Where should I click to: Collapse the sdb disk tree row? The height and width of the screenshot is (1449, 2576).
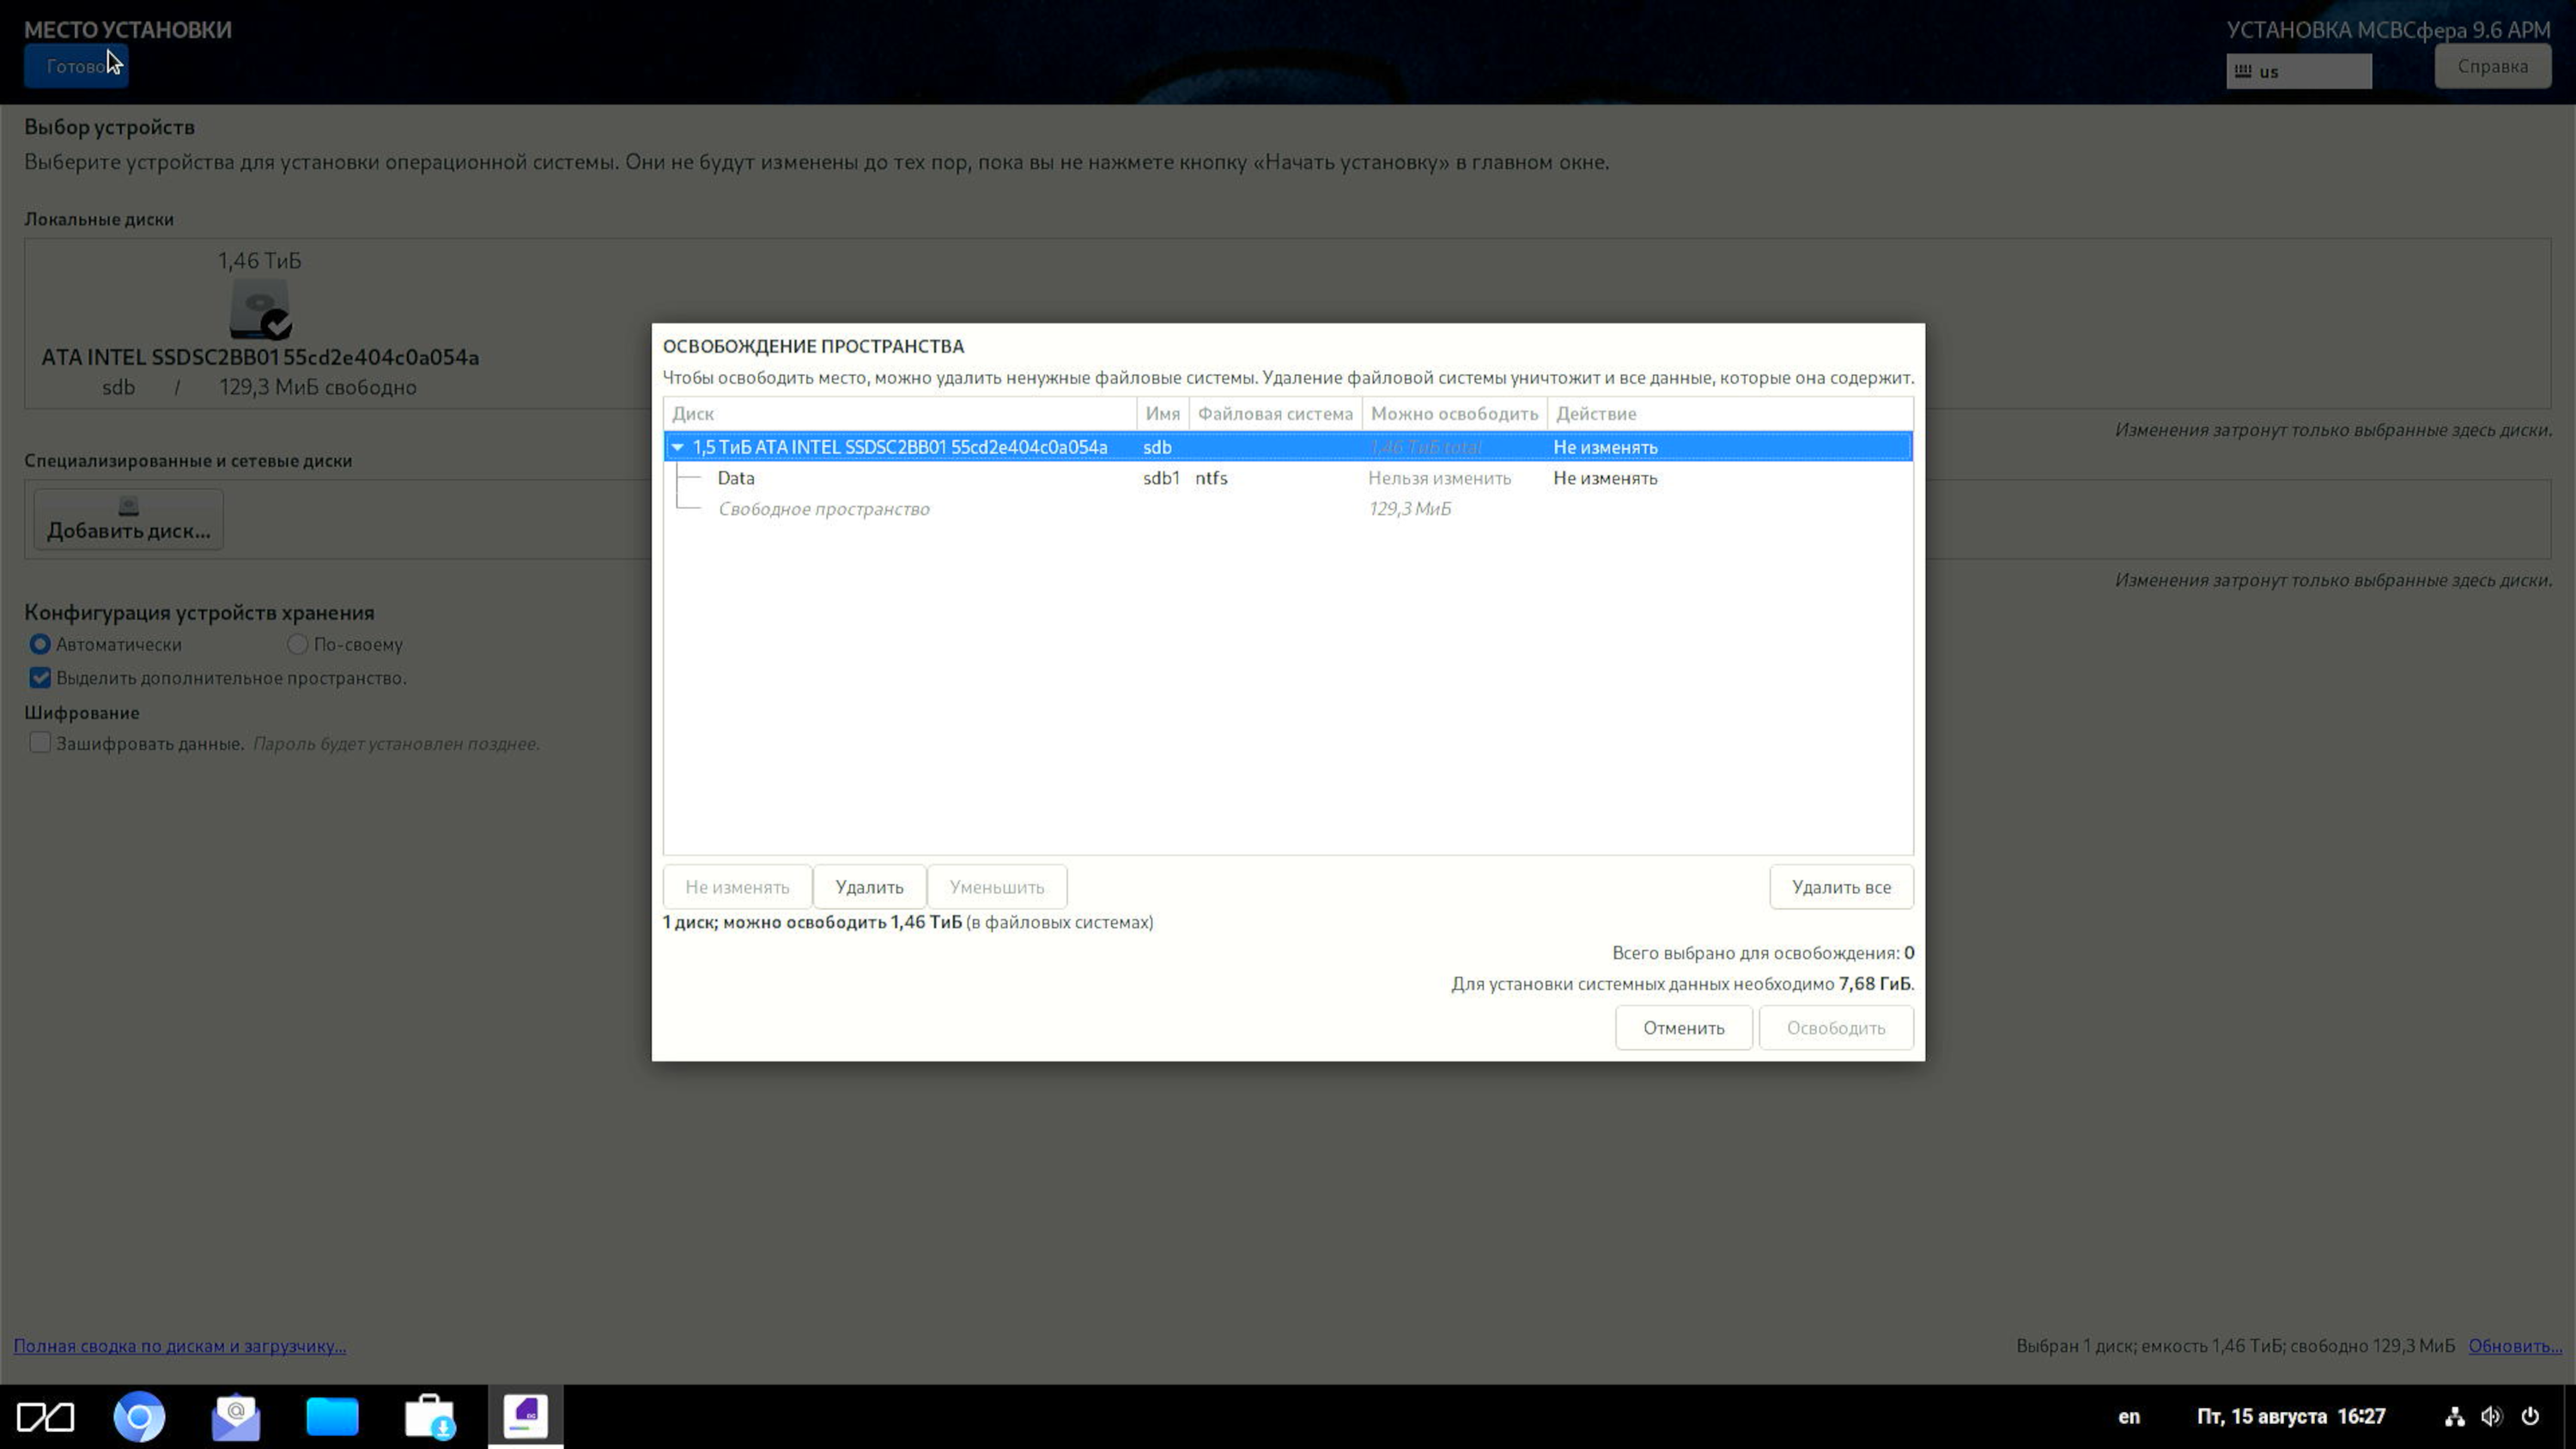pyautogui.click(x=678, y=447)
